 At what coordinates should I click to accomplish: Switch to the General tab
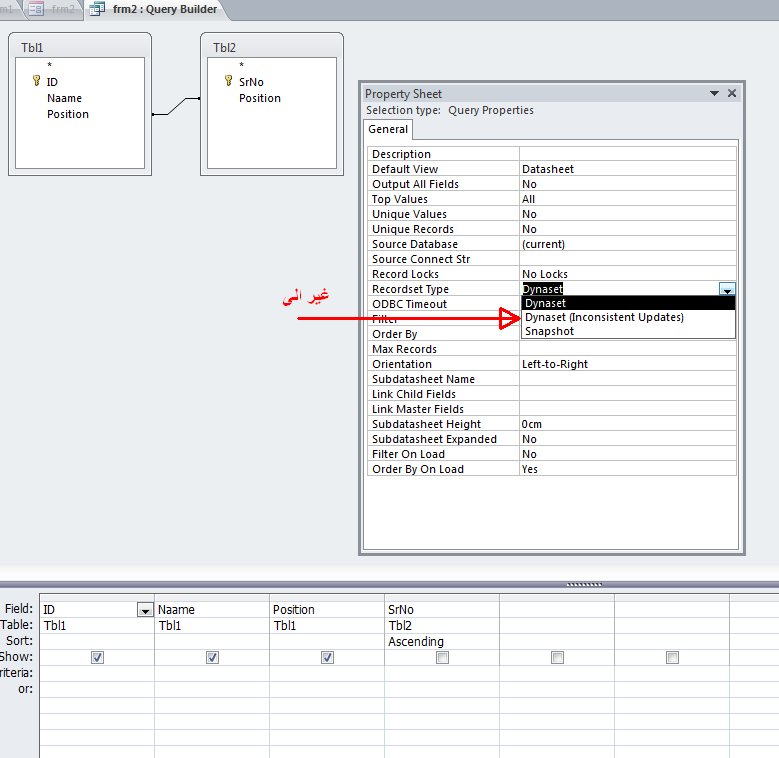point(388,129)
